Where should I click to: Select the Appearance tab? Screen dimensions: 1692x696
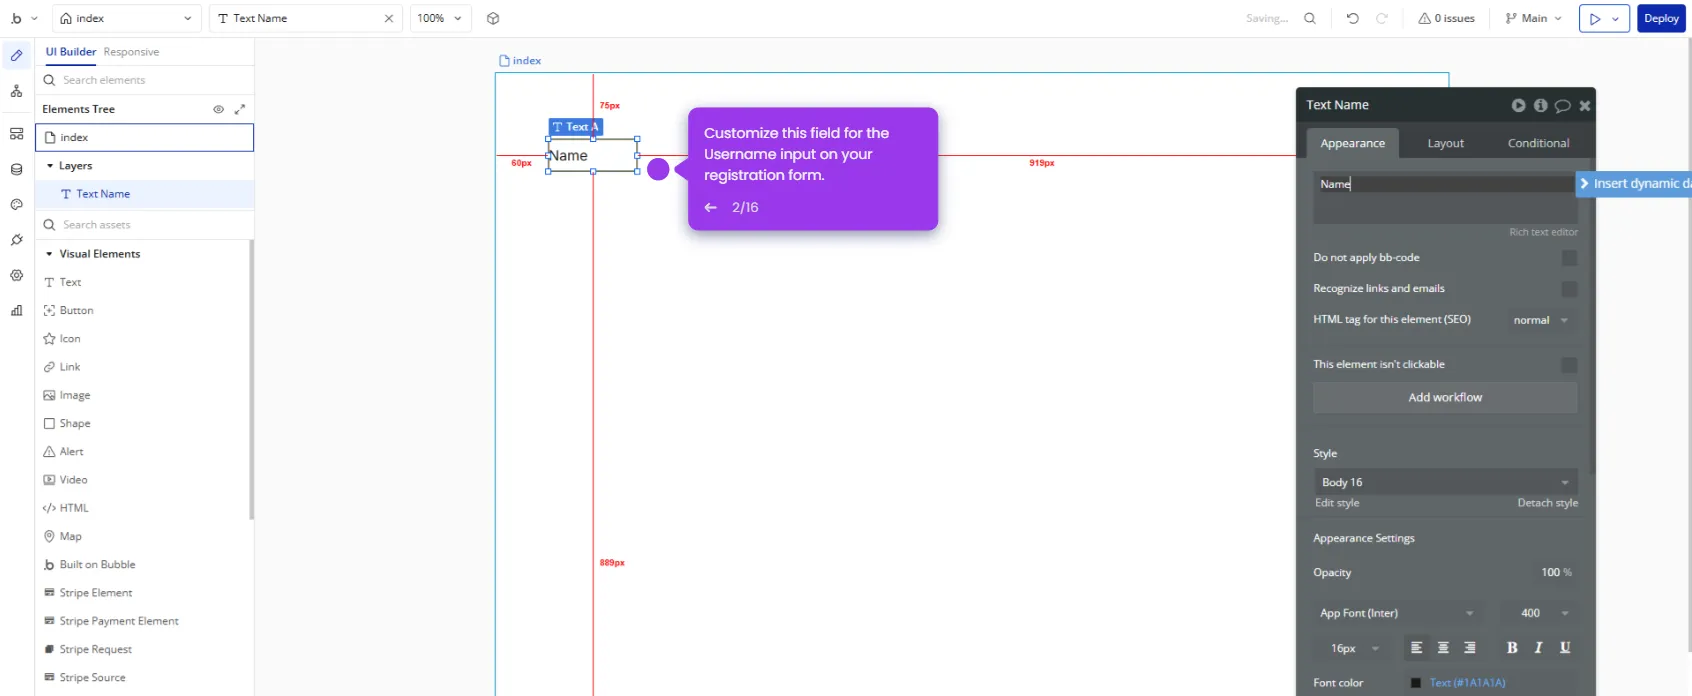(1352, 143)
